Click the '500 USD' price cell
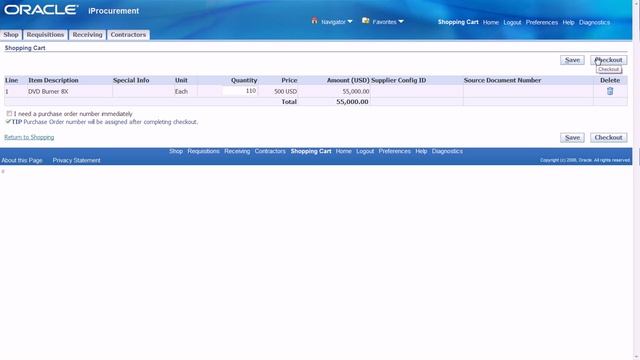This screenshot has height=360, width=640. 285,91
